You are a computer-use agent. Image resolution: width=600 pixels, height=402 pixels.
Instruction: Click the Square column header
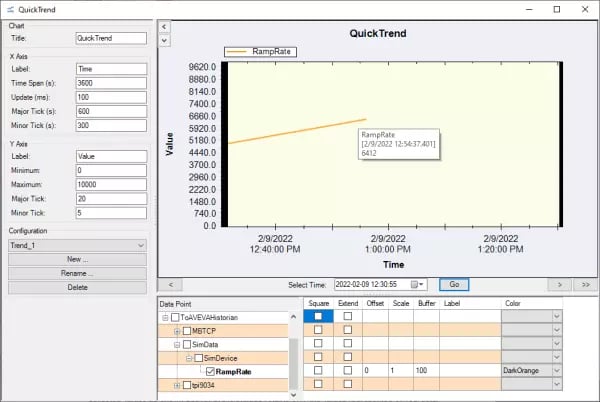click(318, 303)
